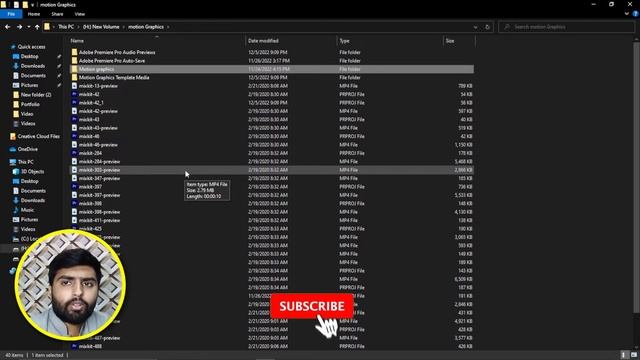Select the highlighted Motion graphics folder row
This screenshot has width=640, height=360.
[271, 69]
